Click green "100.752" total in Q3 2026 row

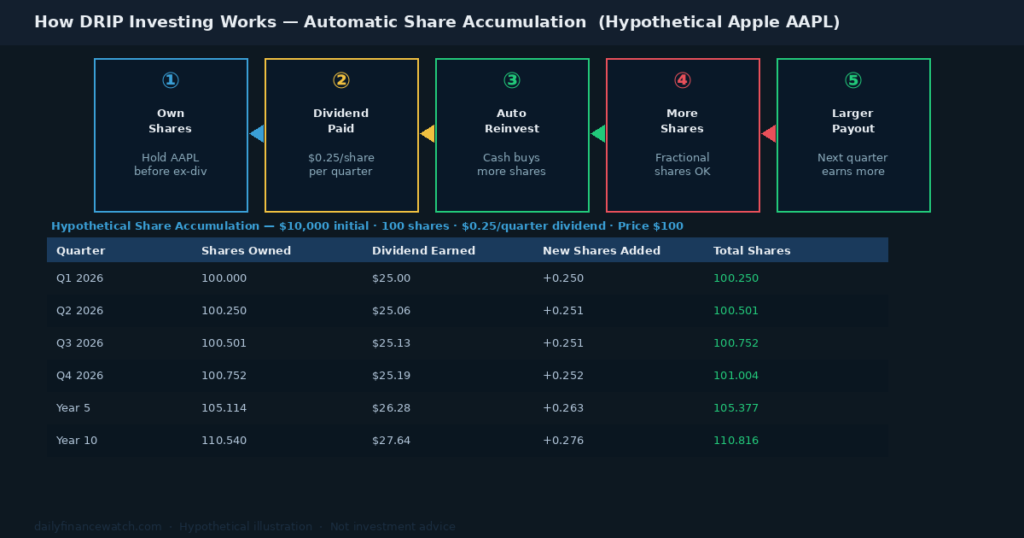(x=736, y=343)
